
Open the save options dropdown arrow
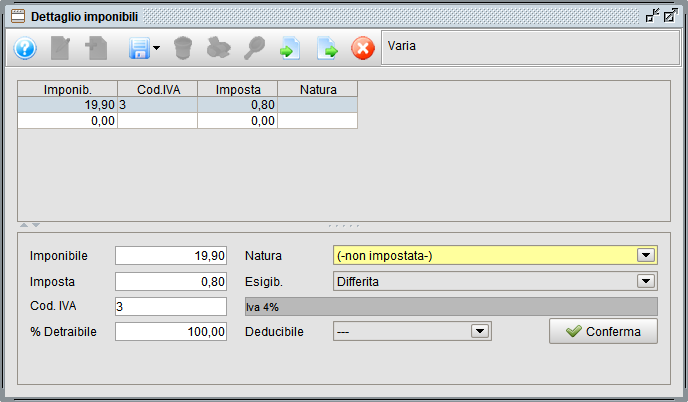click(x=156, y=48)
